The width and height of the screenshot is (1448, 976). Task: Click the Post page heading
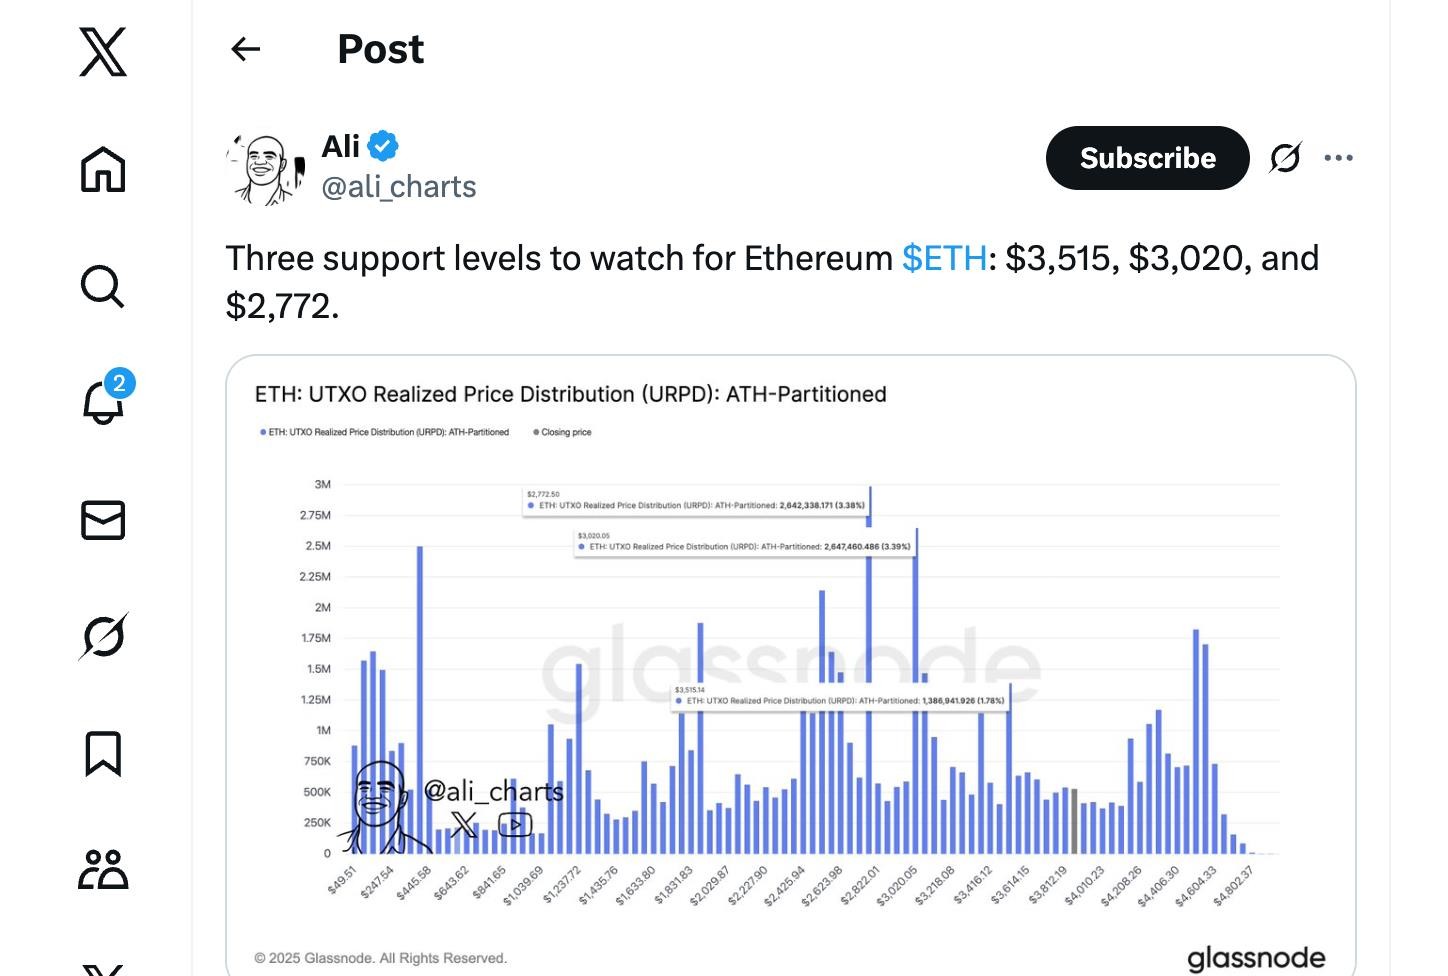point(381,49)
